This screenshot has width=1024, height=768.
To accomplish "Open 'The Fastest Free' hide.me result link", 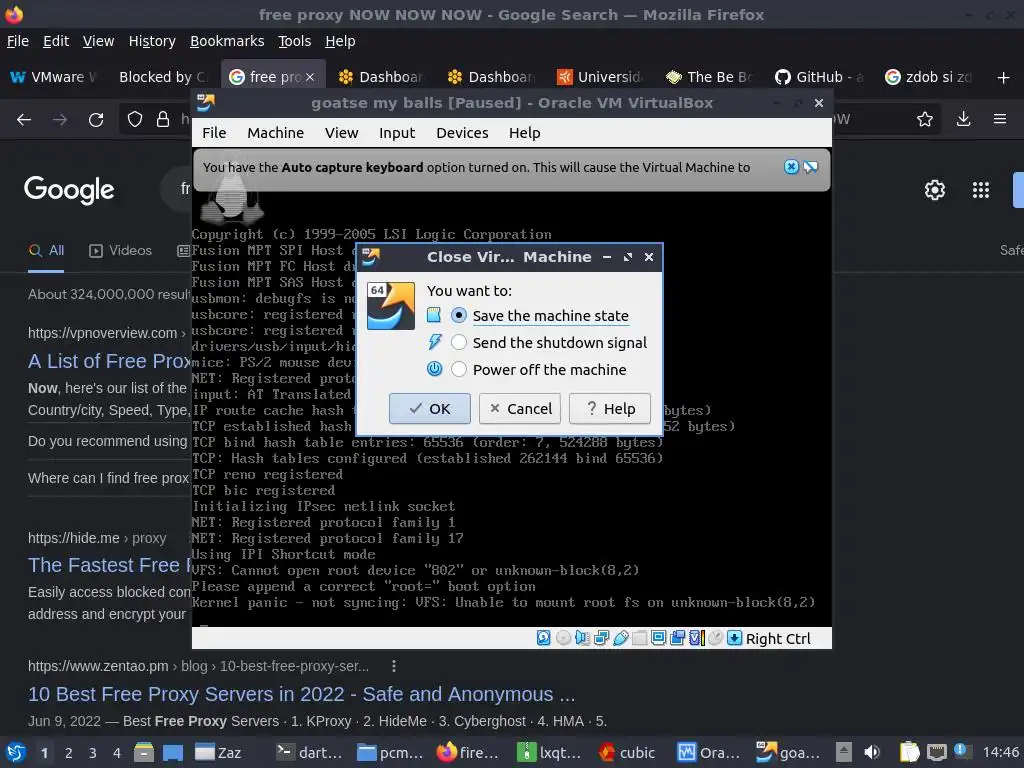I will [x=109, y=565].
